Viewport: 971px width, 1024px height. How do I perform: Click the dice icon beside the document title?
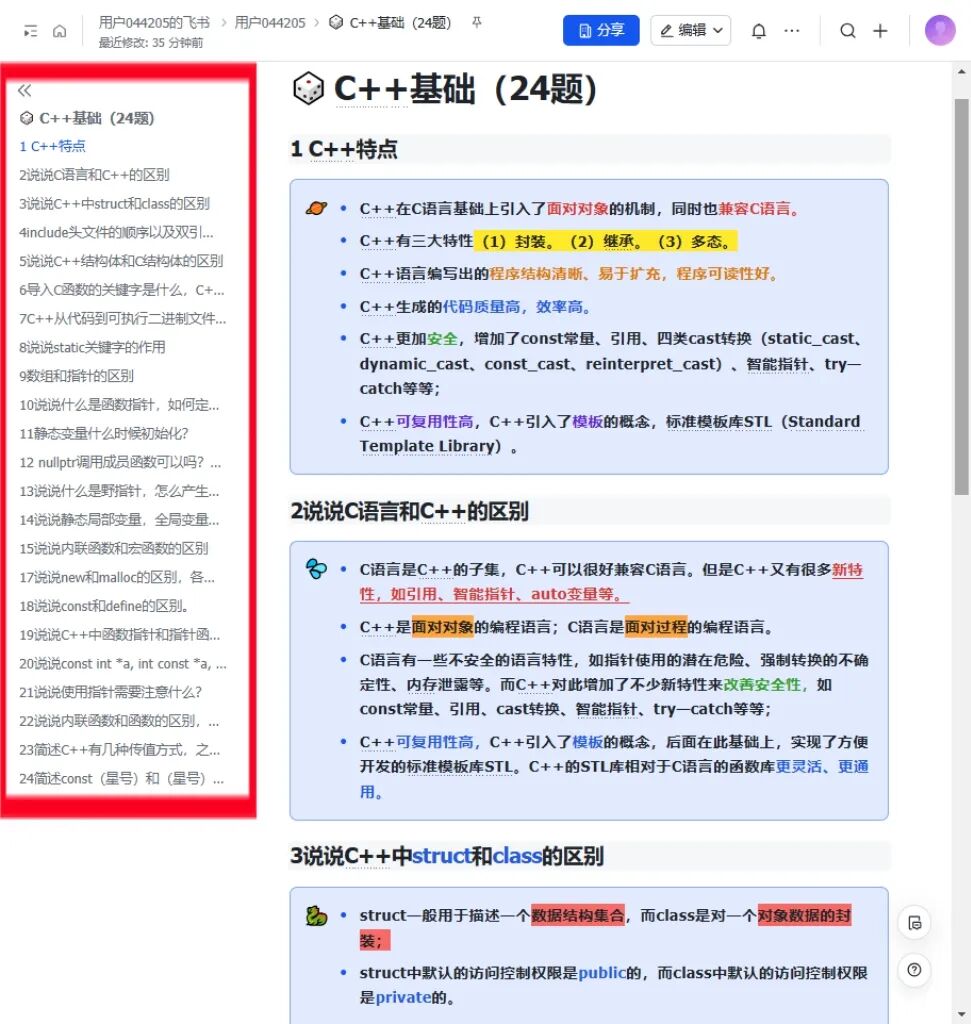tap(308, 88)
